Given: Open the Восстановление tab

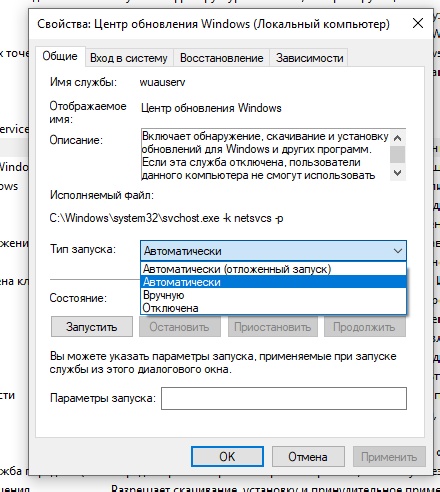Looking at the screenshot, I should tap(222, 58).
